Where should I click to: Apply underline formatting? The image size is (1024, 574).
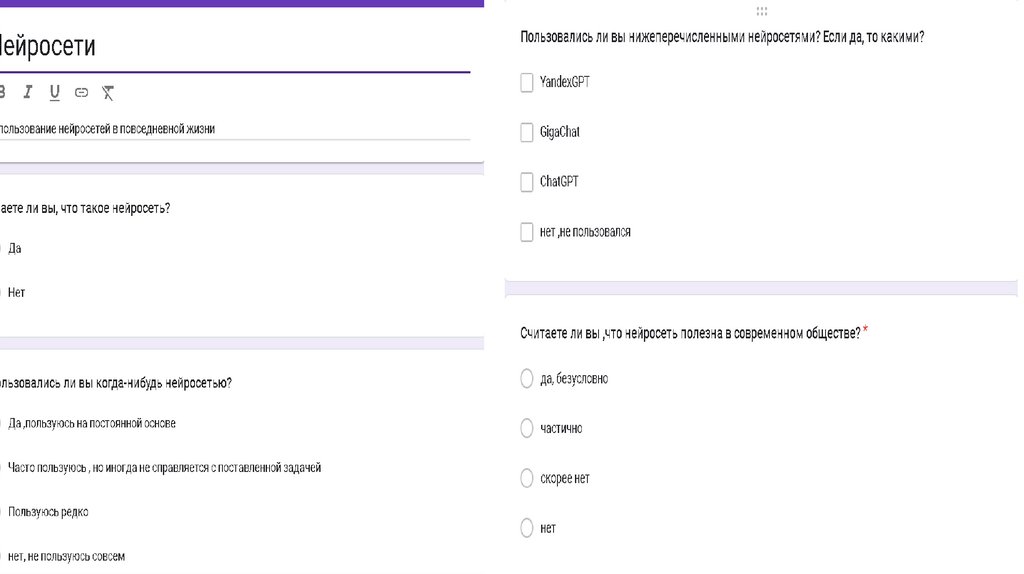54,93
